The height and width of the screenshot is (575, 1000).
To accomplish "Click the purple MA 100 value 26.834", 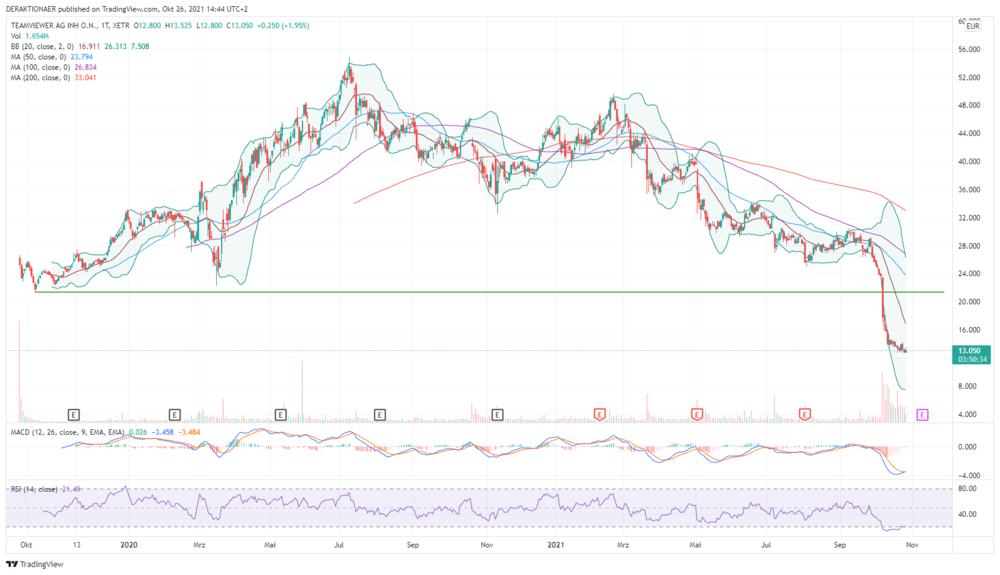I will click(85, 68).
